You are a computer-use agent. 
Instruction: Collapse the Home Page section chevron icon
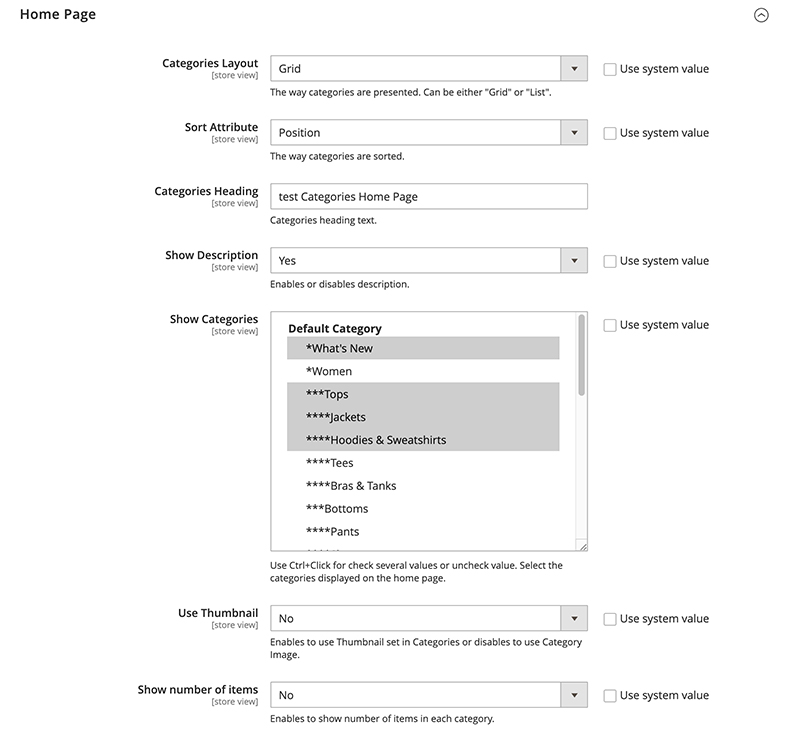[x=761, y=16]
